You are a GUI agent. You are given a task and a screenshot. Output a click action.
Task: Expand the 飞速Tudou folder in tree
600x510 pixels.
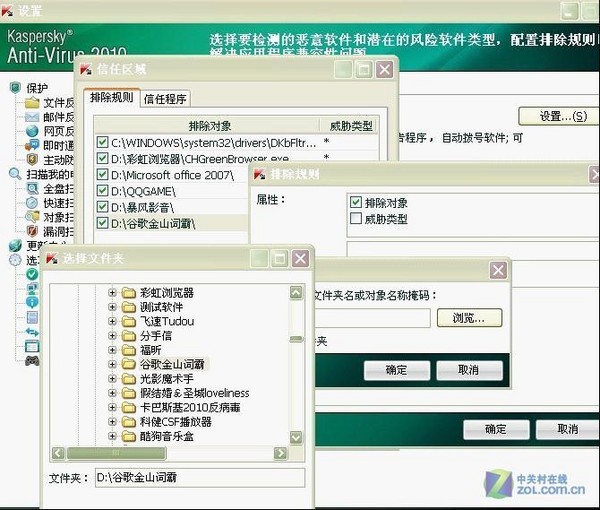pos(112,321)
